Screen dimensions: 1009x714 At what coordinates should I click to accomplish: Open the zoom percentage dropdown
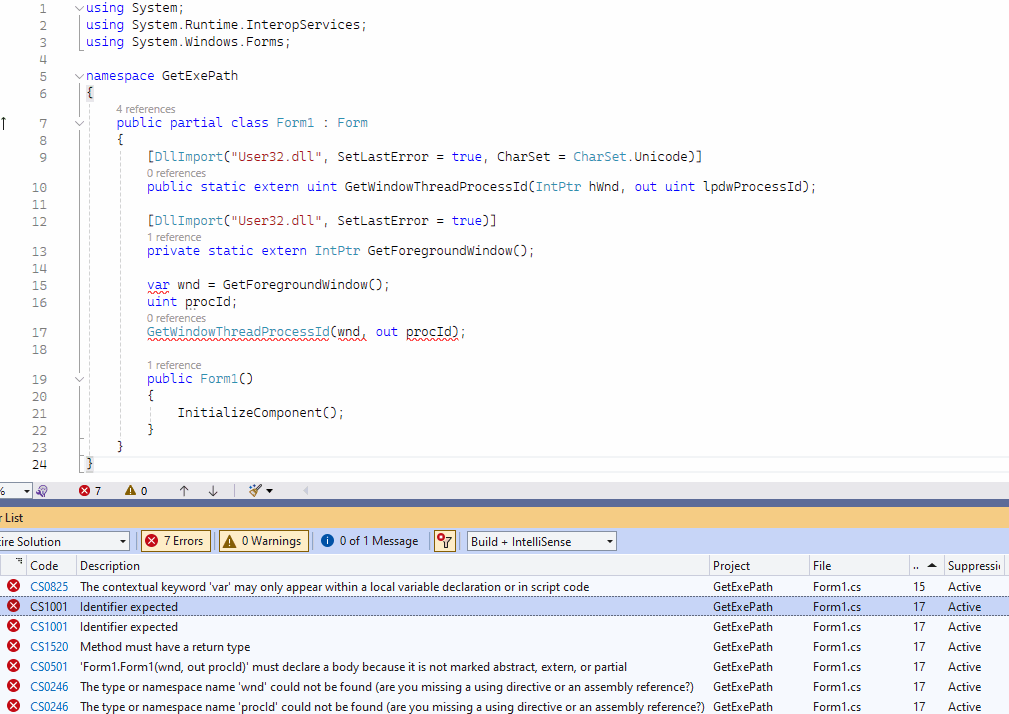(x=26, y=491)
